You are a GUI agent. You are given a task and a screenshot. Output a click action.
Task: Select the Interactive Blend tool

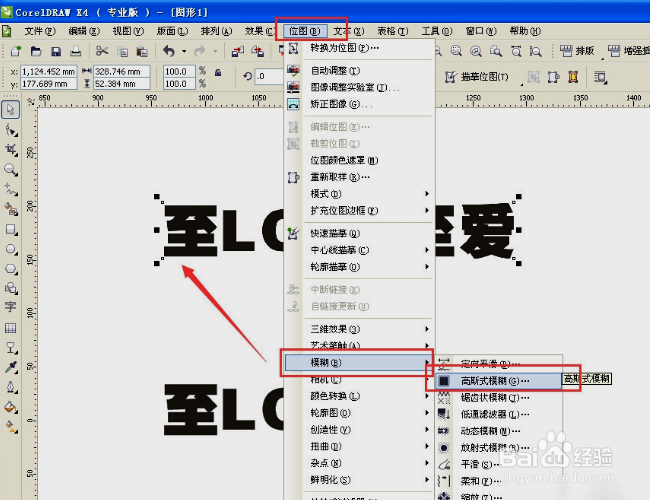10,347
